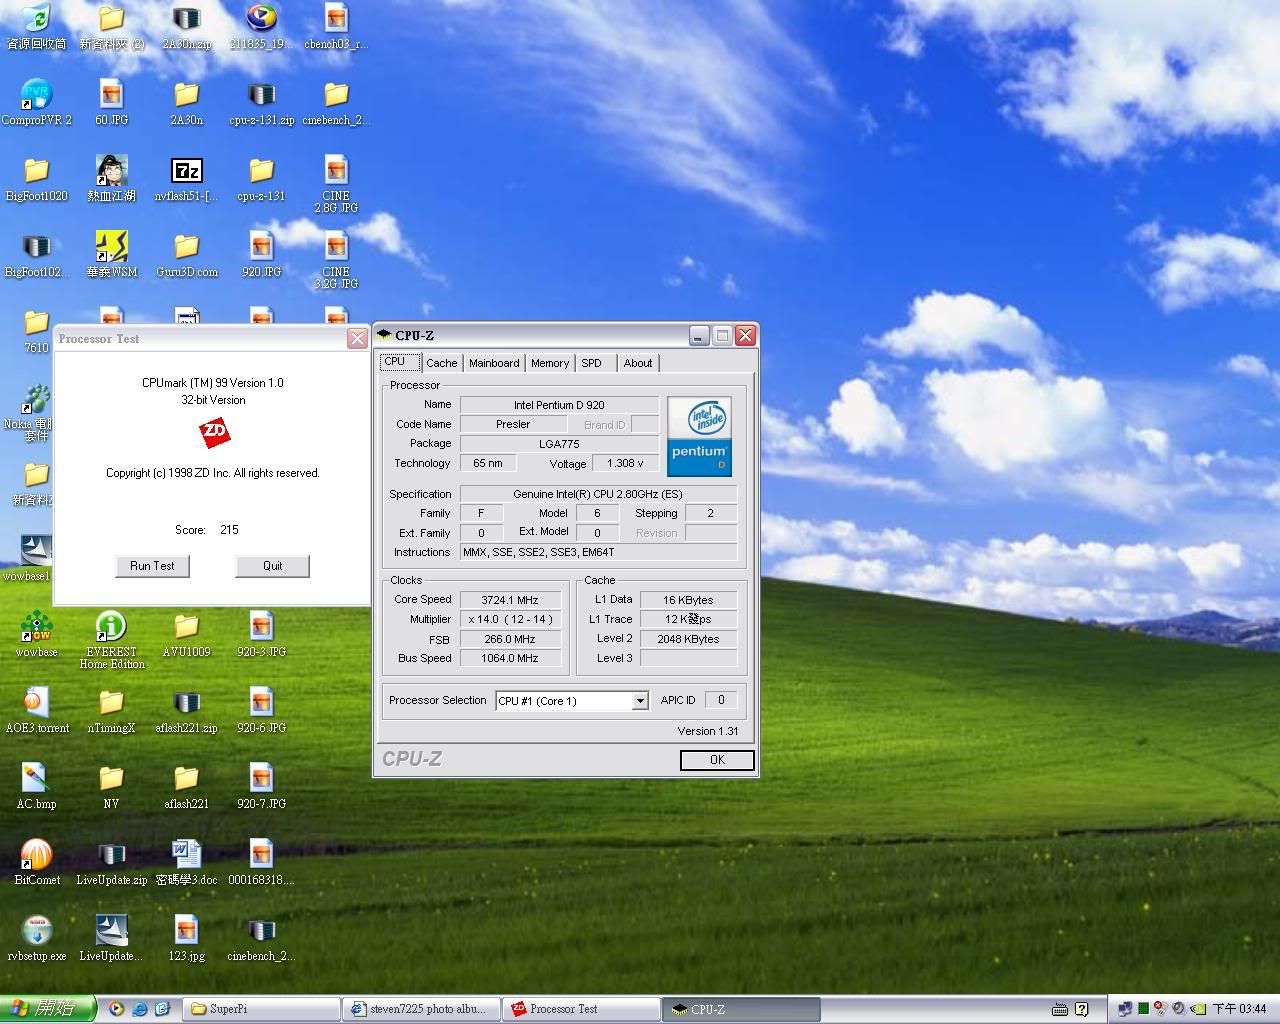The height and width of the screenshot is (1024, 1280).
Task: Select the 密碼學3.doc Word document icon
Action: pos(186,862)
